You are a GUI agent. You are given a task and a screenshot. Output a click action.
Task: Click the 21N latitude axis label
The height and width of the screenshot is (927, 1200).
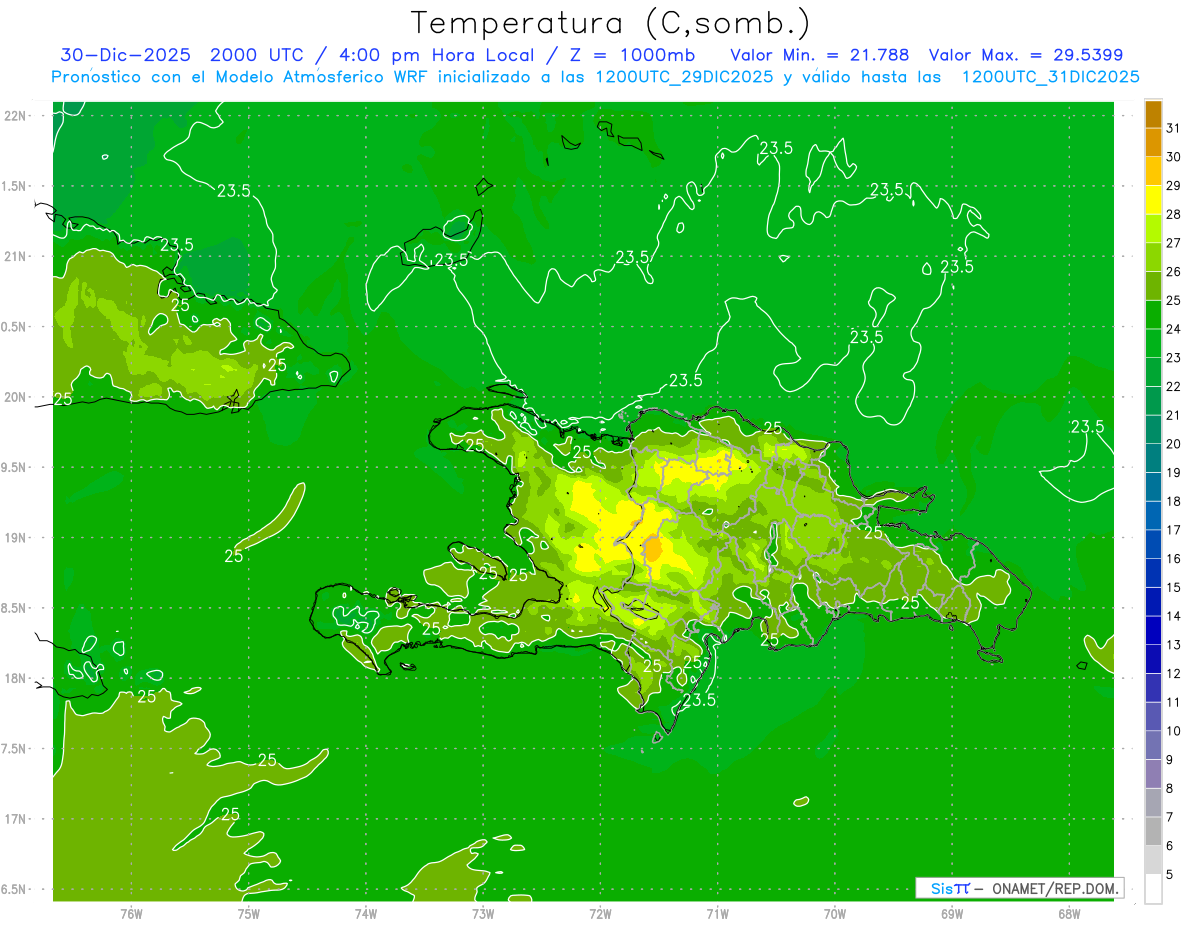pos(17,256)
